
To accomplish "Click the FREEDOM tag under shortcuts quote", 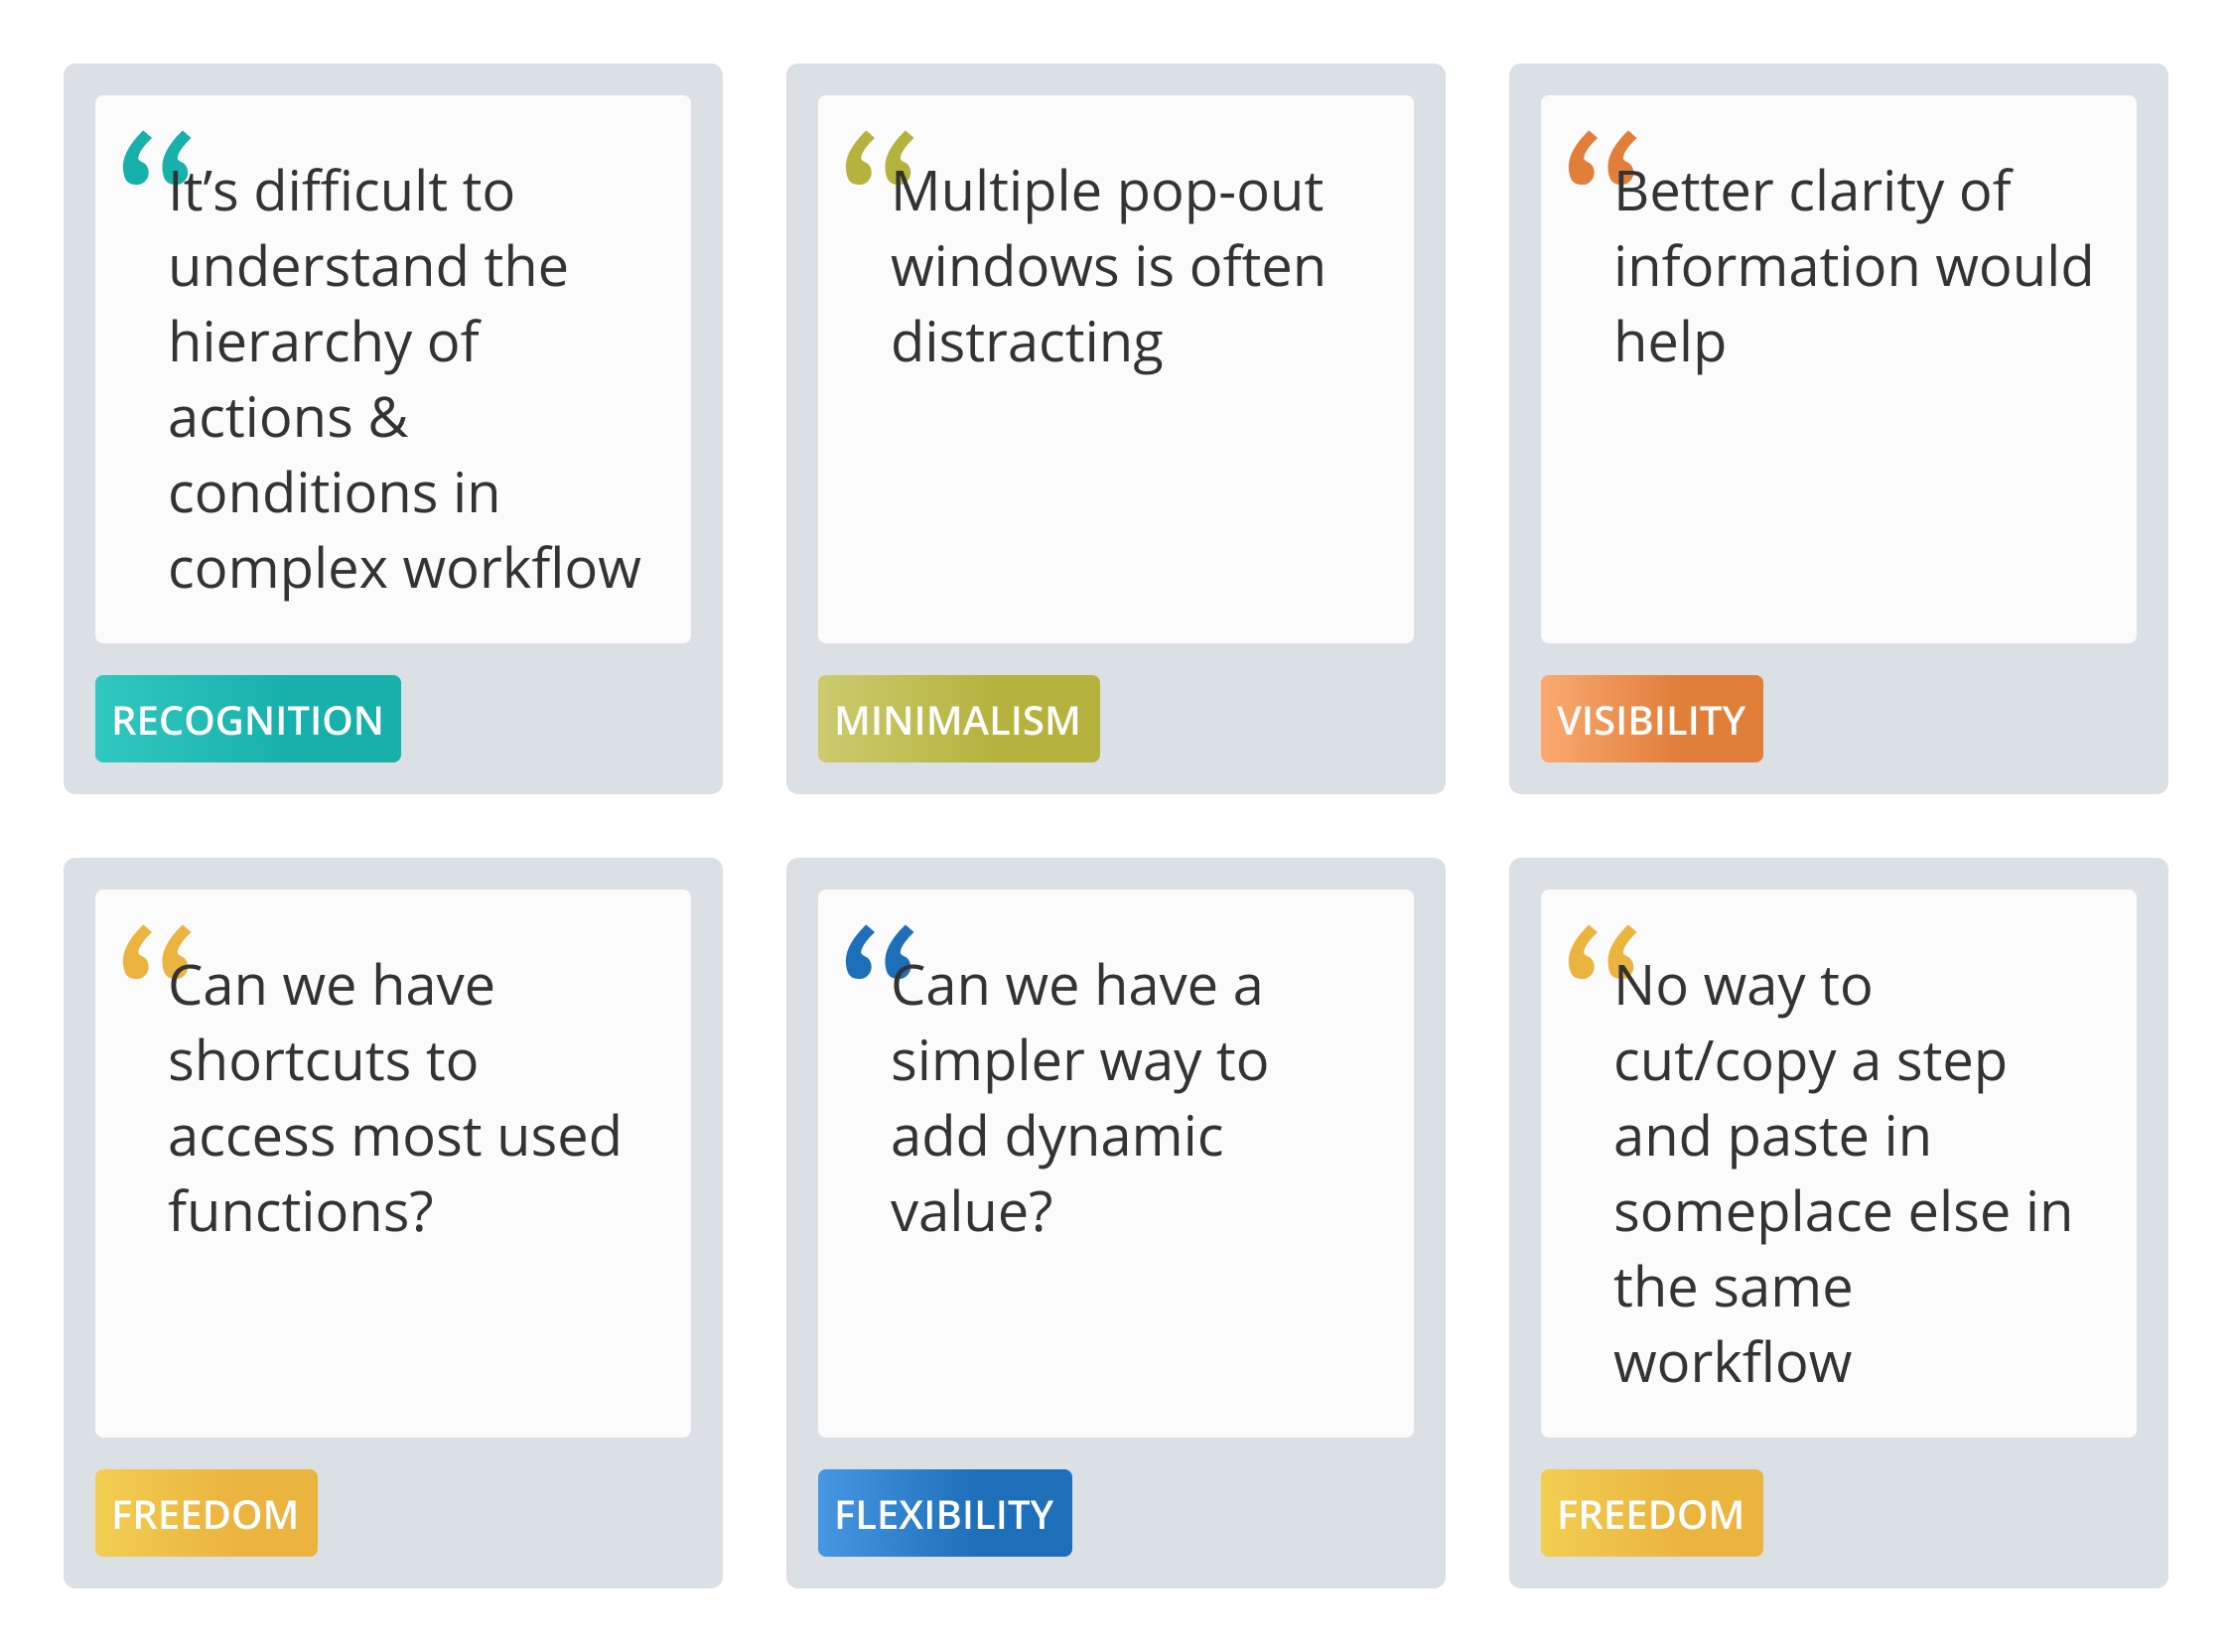I will [206, 1513].
